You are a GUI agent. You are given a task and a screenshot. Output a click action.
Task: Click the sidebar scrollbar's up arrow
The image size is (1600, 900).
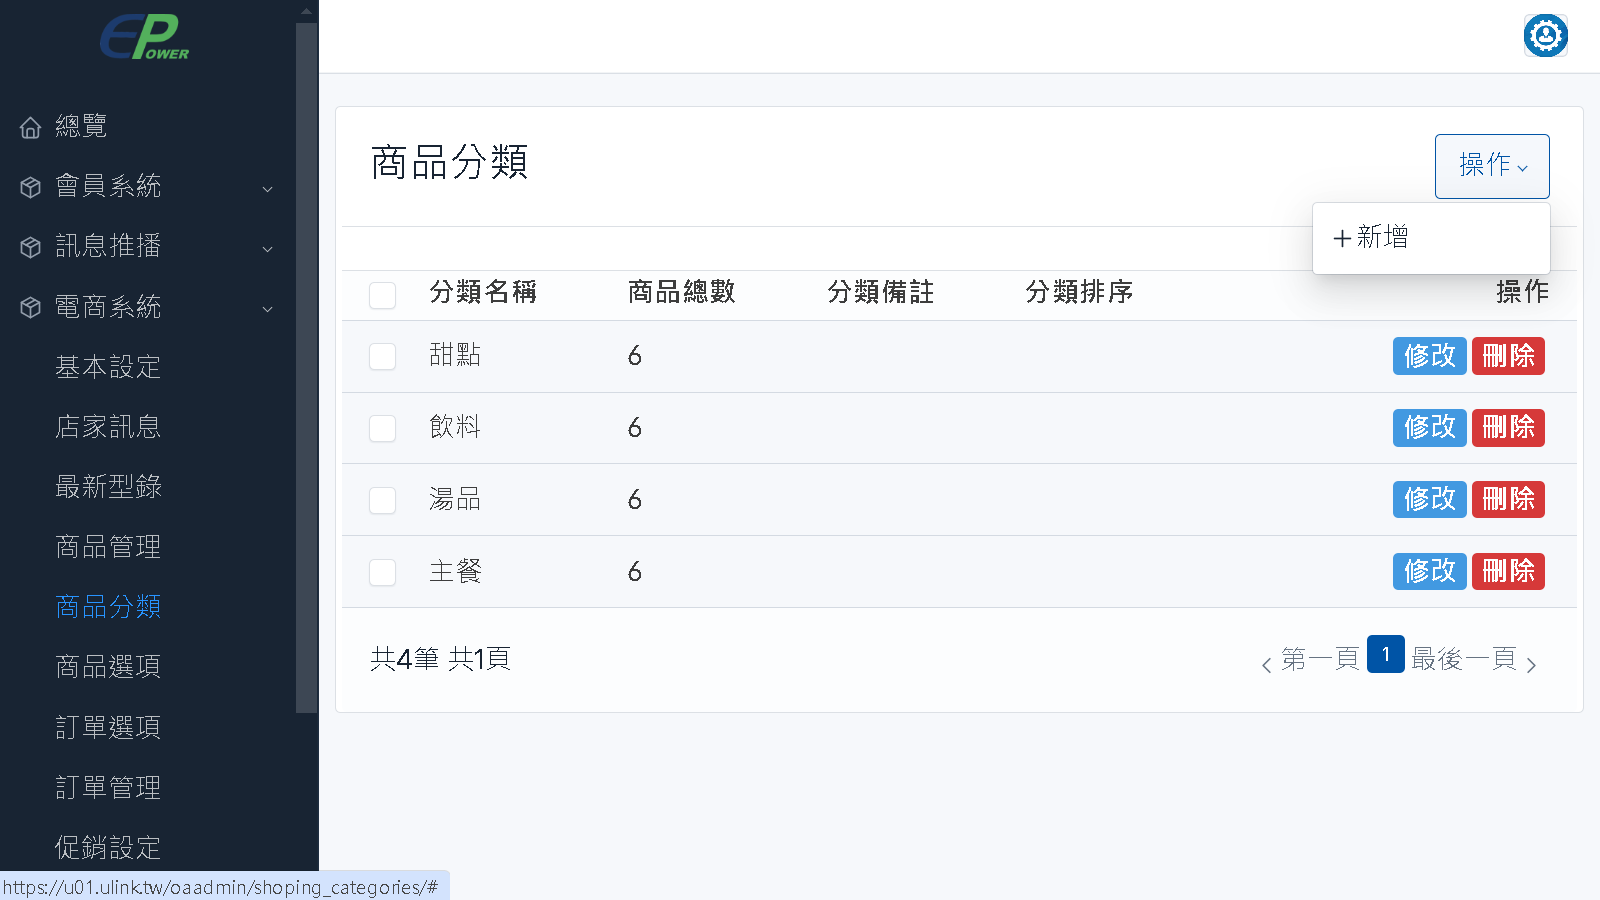pos(307,11)
